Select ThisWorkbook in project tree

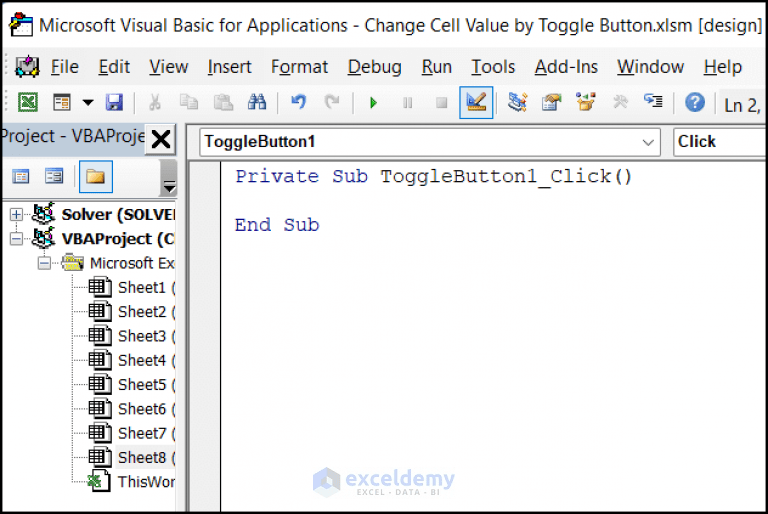(146, 482)
